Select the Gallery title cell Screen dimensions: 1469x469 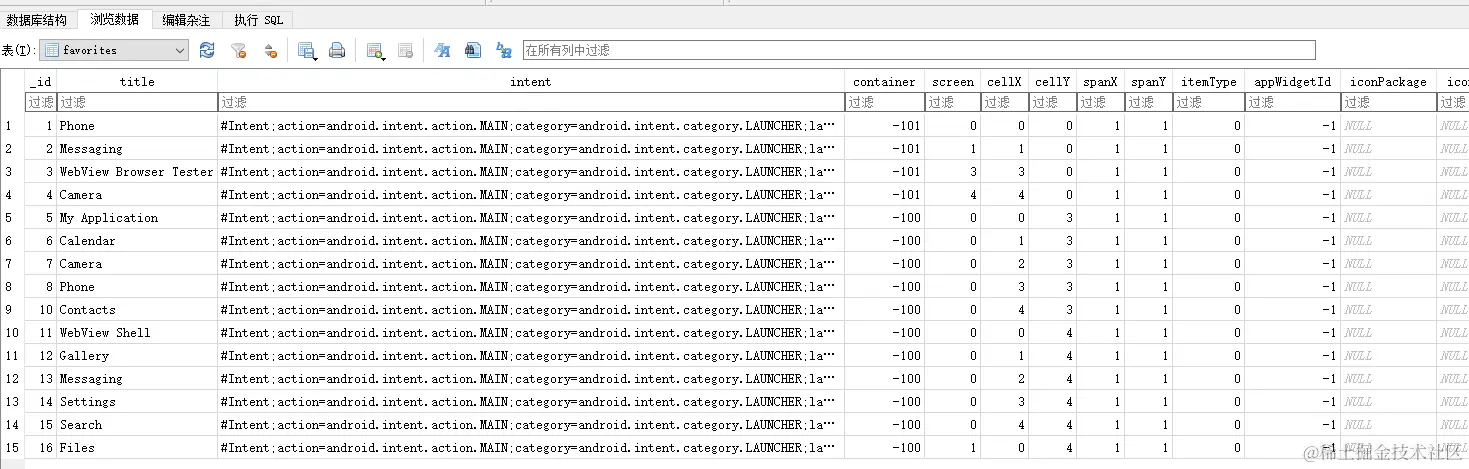click(x=137, y=356)
